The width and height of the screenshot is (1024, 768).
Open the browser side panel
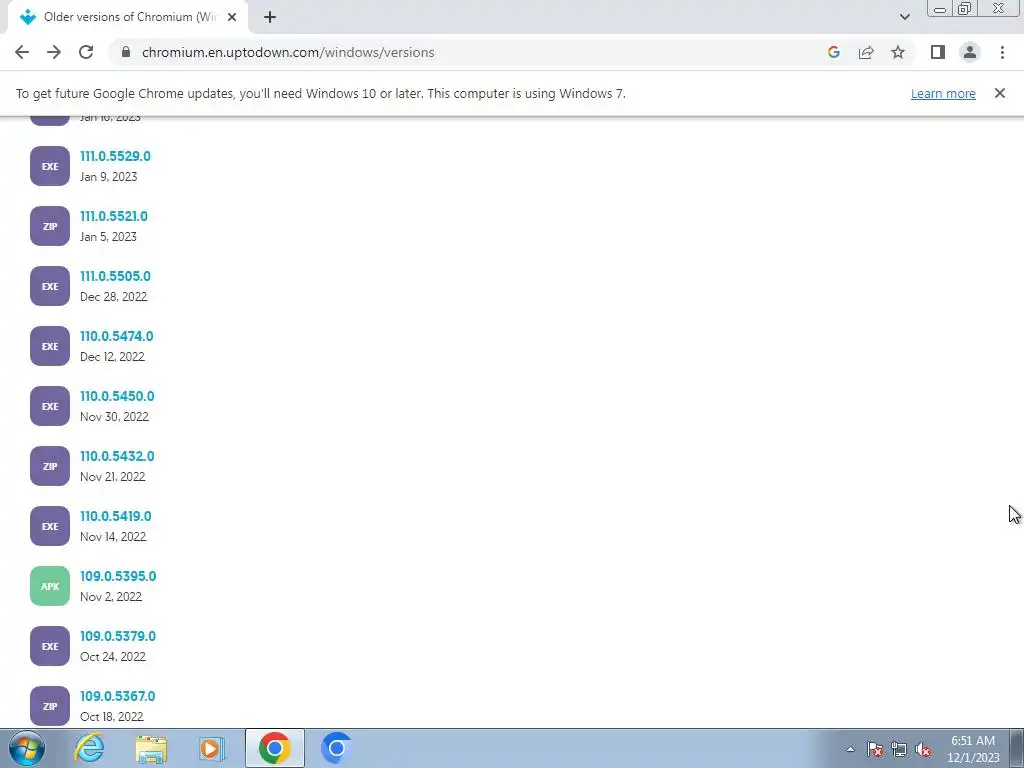[x=938, y=52]
